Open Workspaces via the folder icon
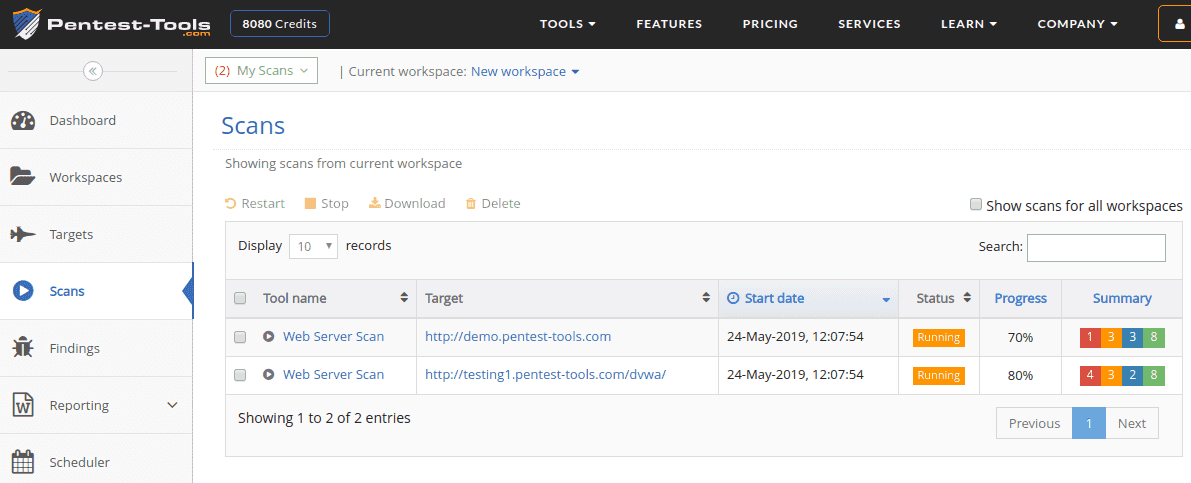The height and width of the screenshot is (483, 1191). pos(23,177)
